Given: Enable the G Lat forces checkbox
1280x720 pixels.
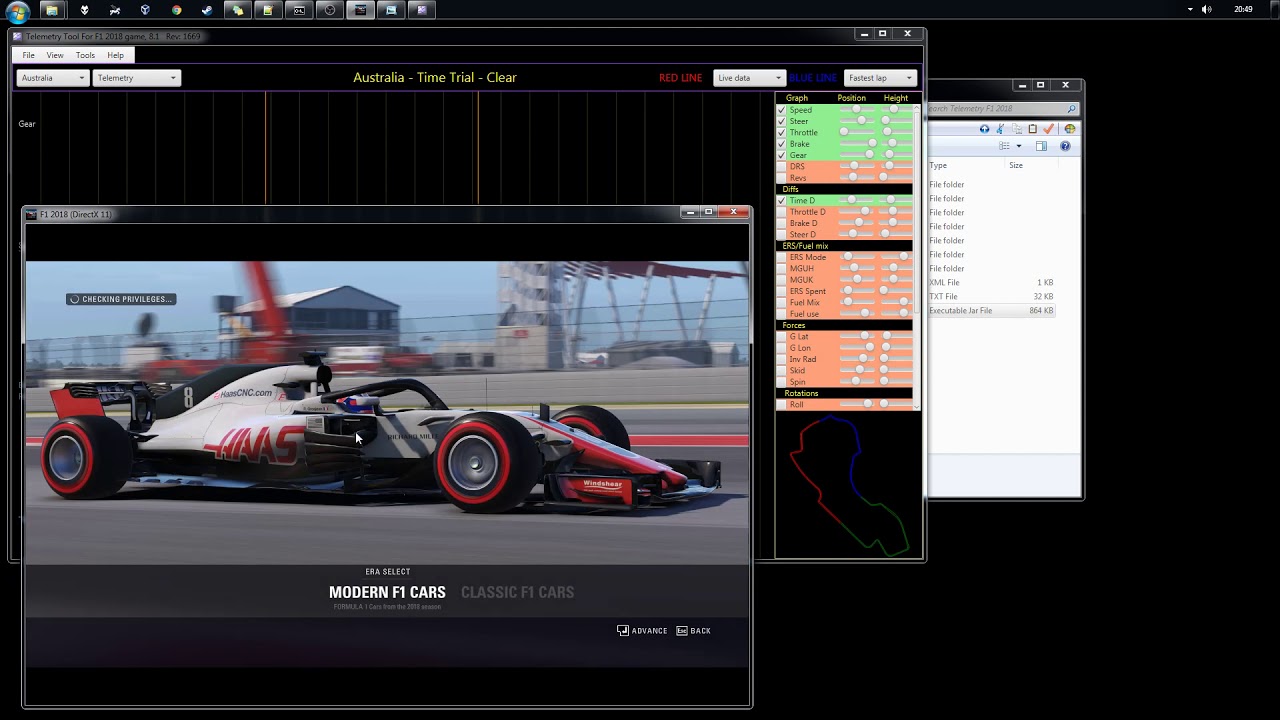Looking at the screenshot, I should pyautogui.click(x=782, y=336).
